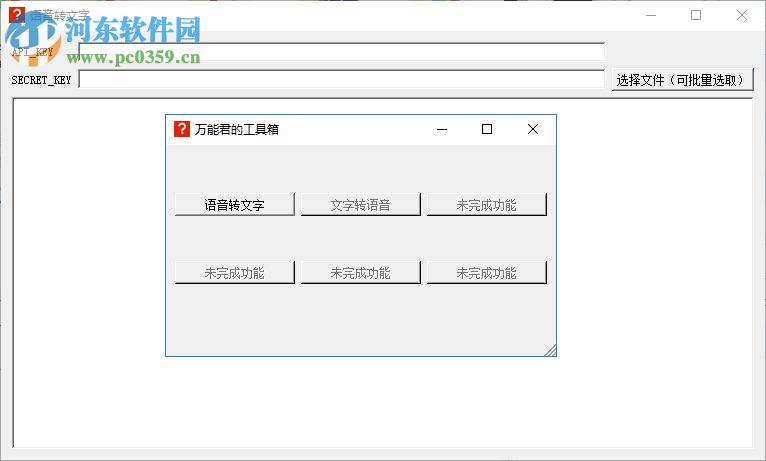Focus the API_KEY input field
The width and height of the screenshot is (766, 461).
341,52
